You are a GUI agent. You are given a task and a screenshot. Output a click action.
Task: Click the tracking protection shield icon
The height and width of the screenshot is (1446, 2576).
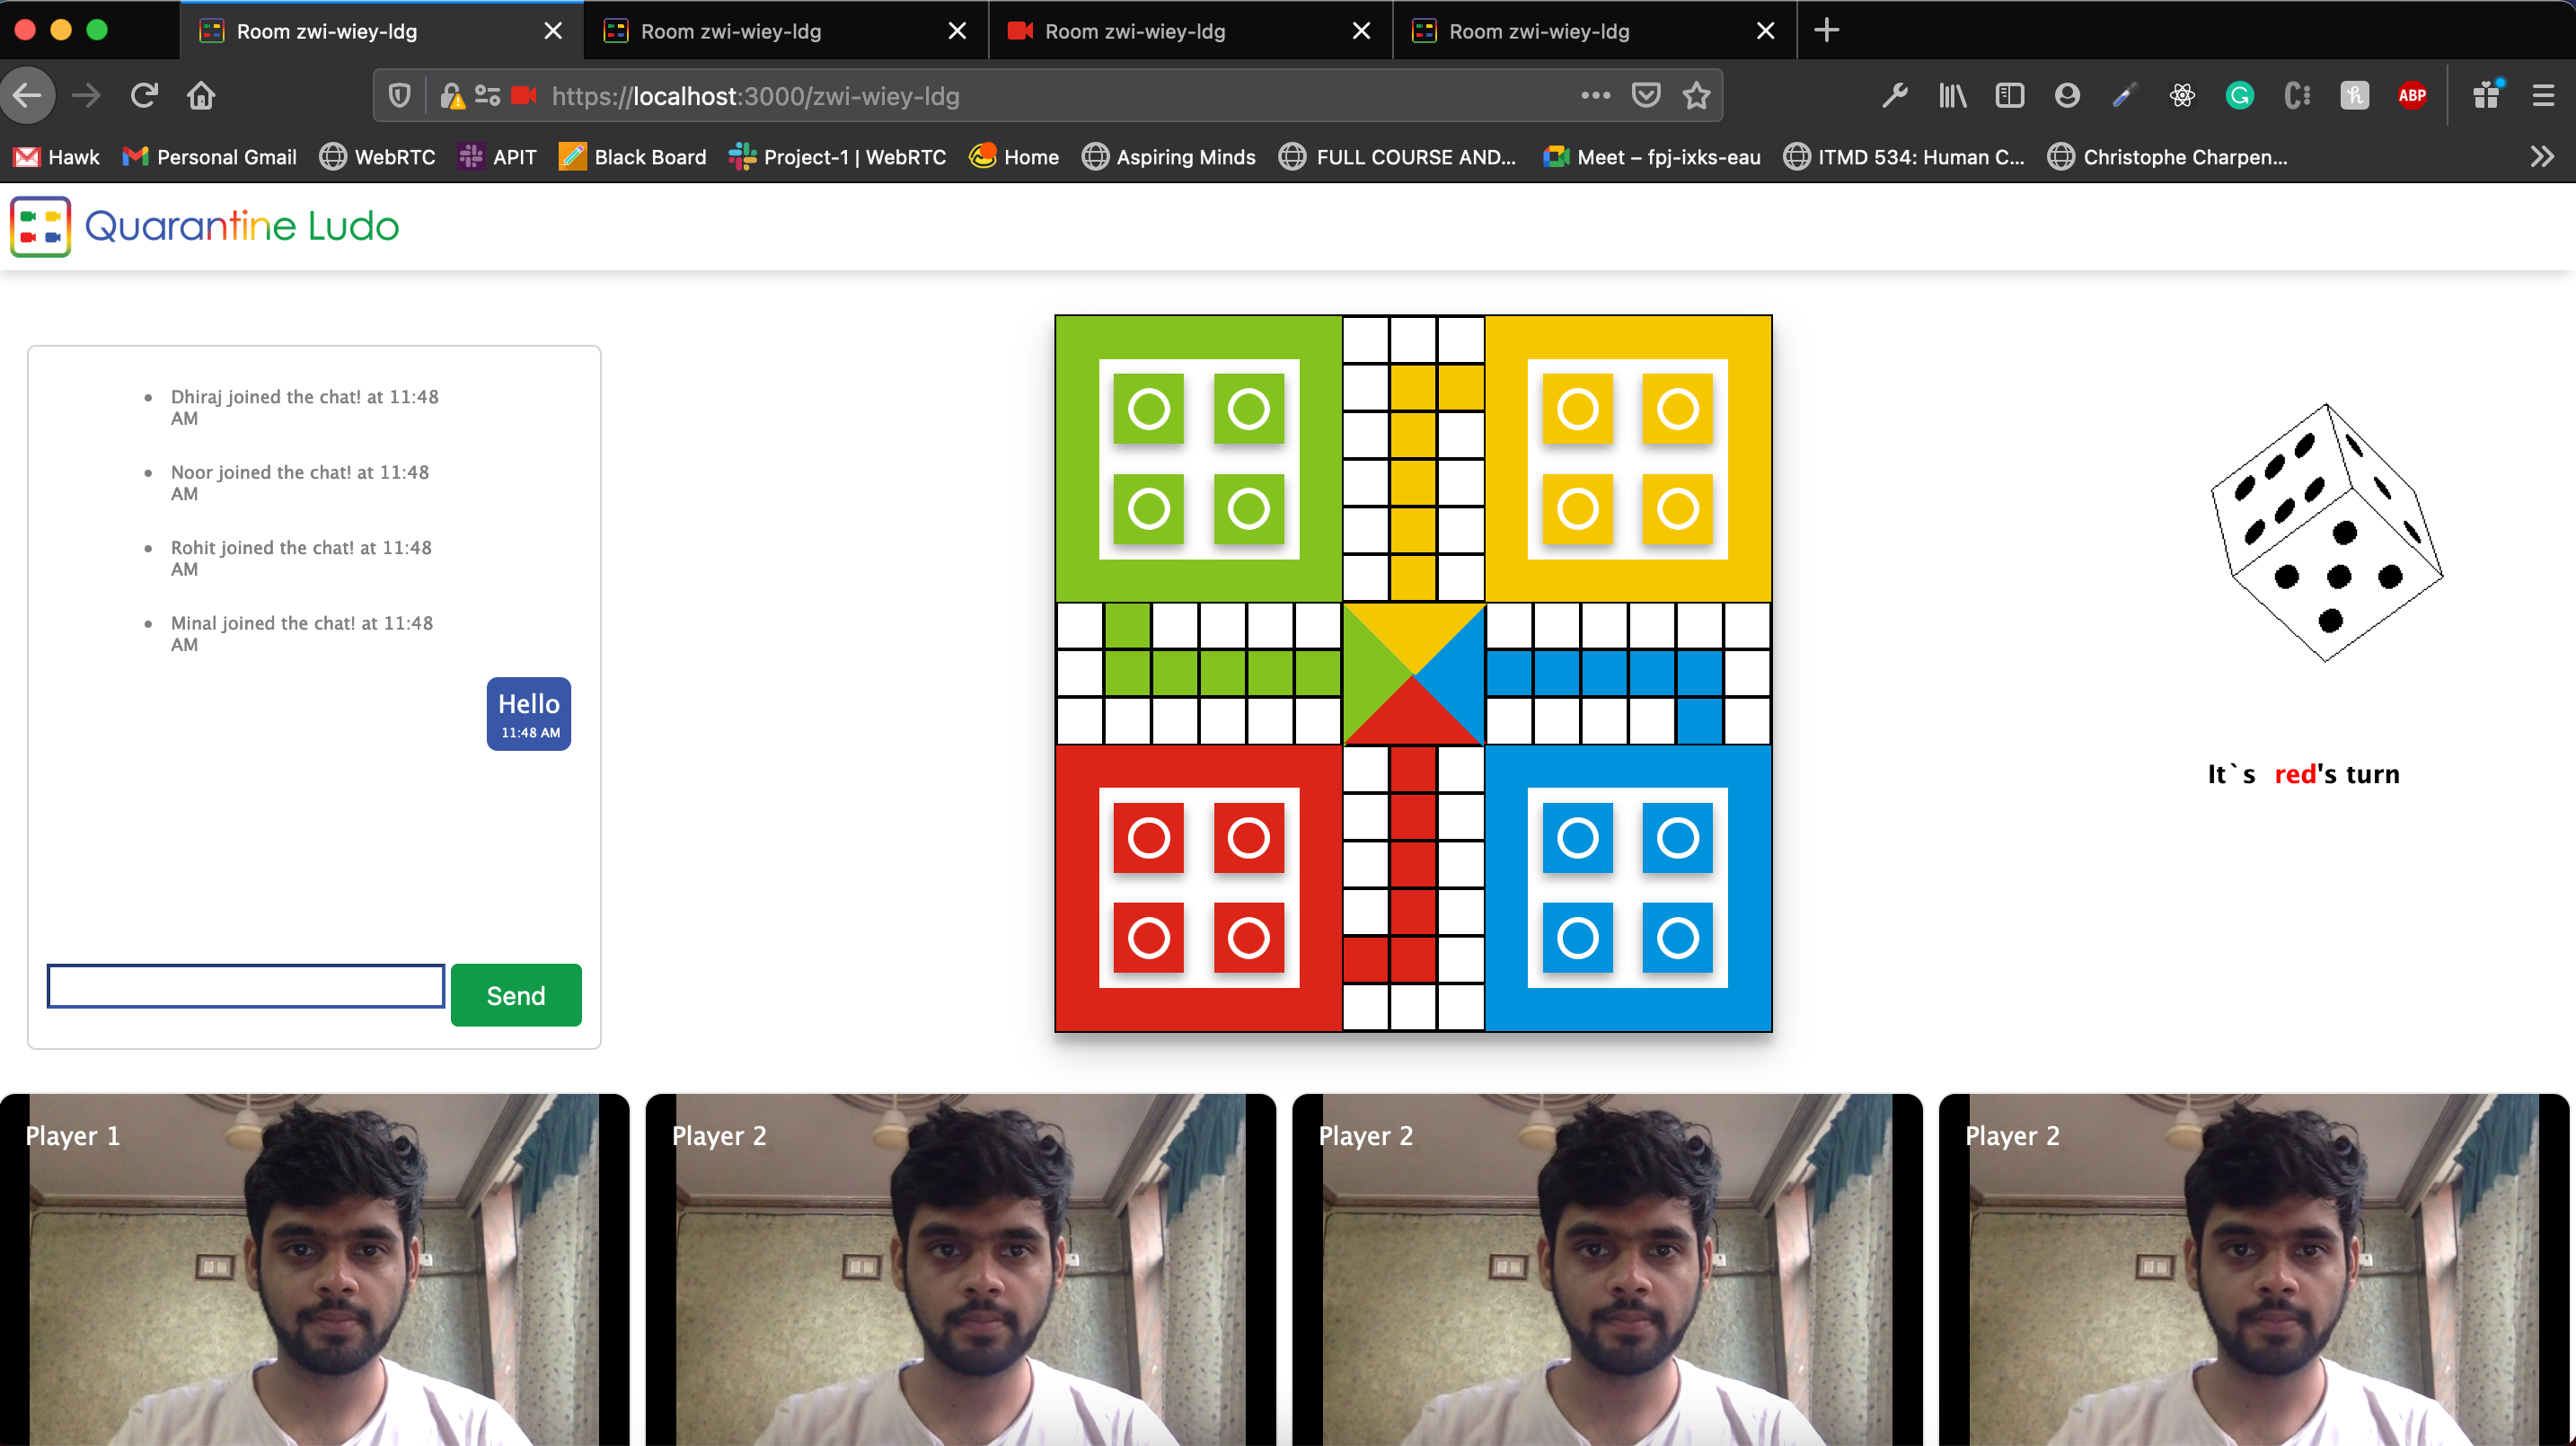(399, 96)
